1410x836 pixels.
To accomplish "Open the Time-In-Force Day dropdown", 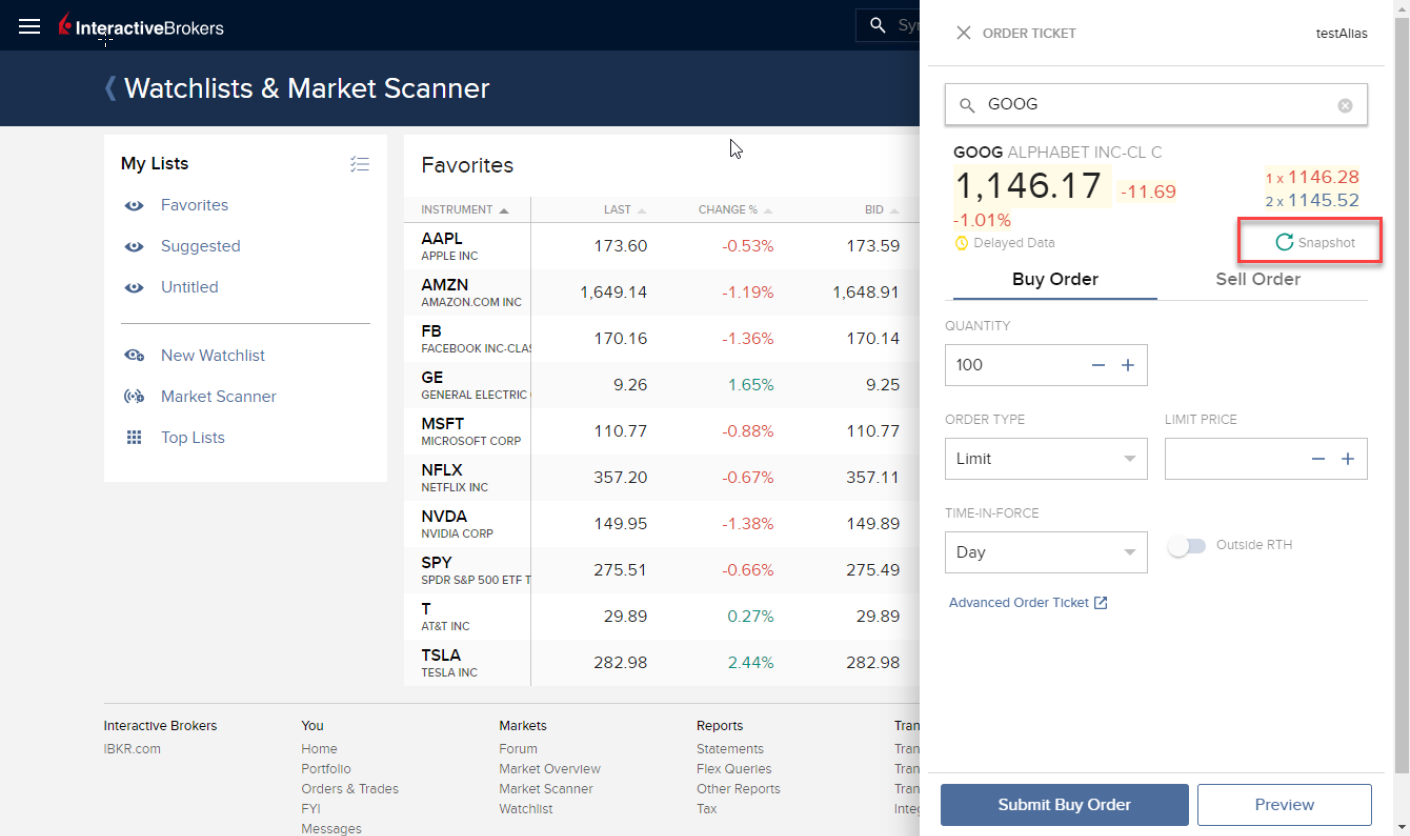I will (x=1046, y=552).
